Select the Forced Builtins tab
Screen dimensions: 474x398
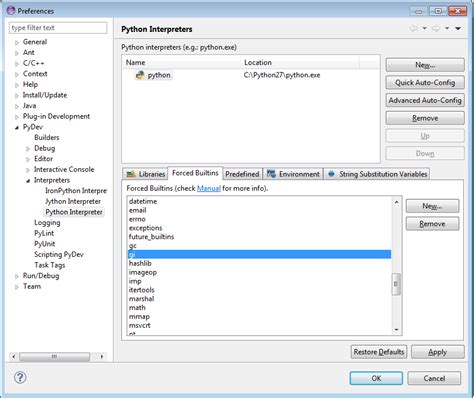click(195, 173)
